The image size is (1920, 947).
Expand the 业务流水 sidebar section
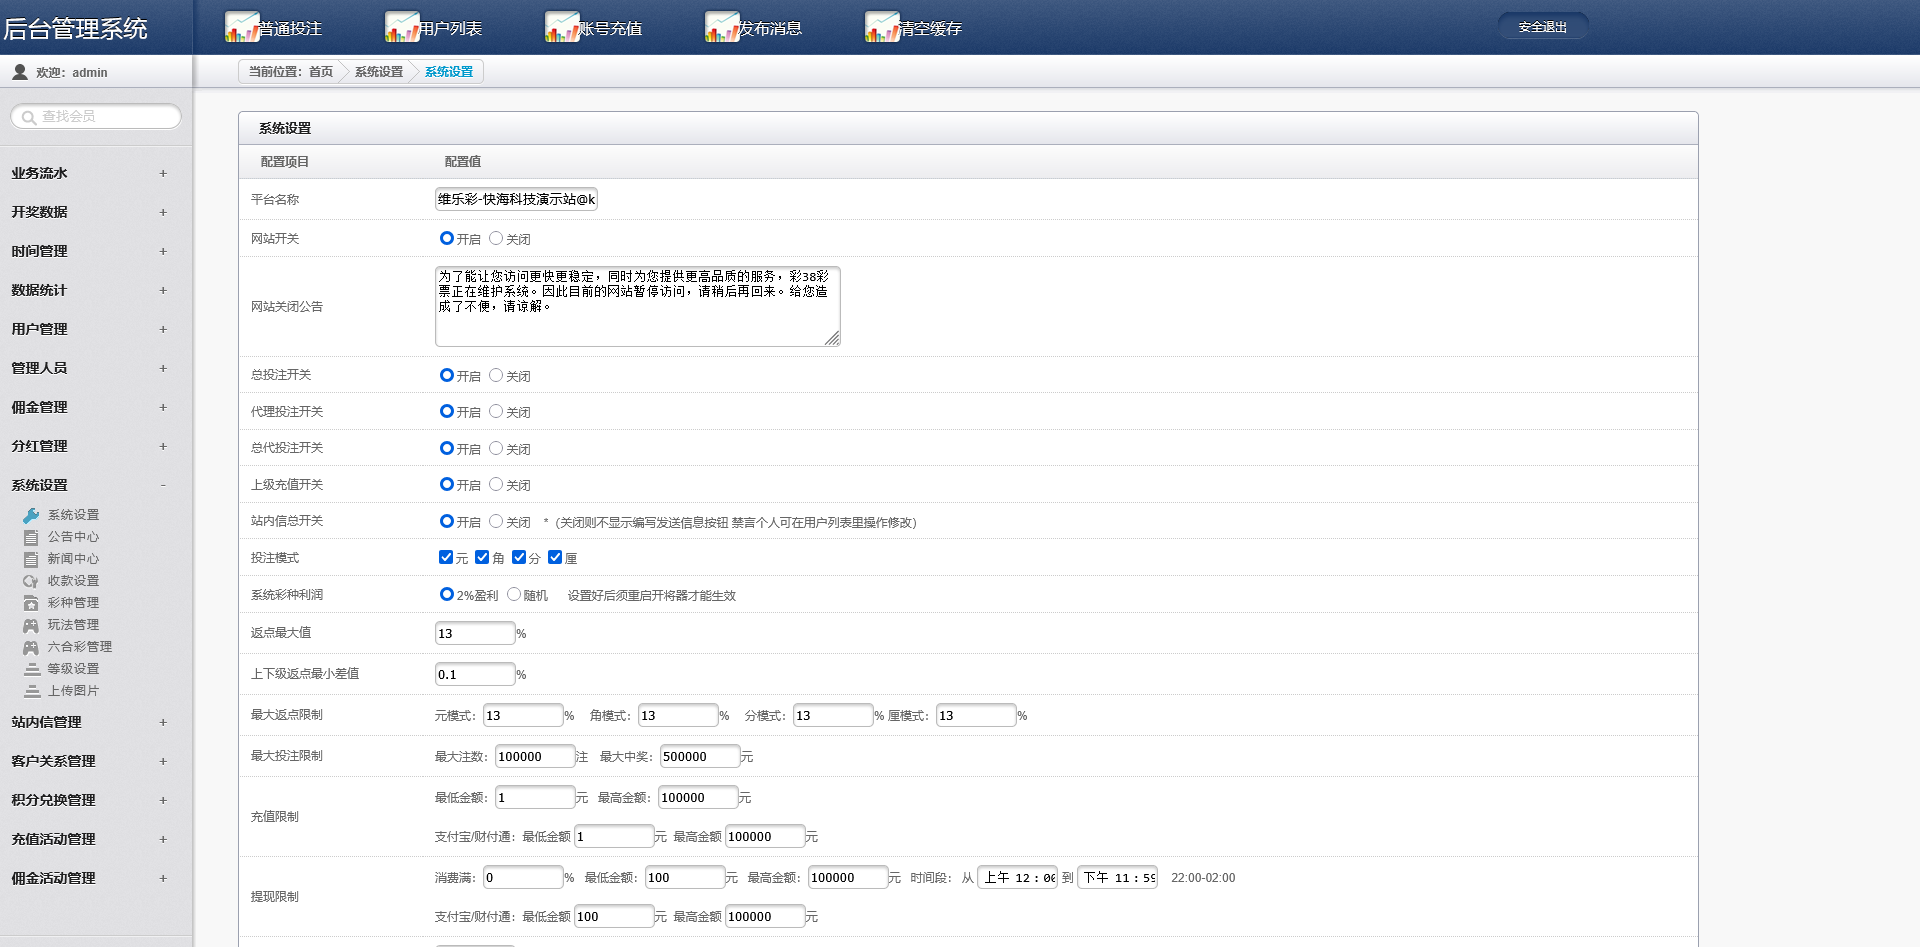point(163,173)
